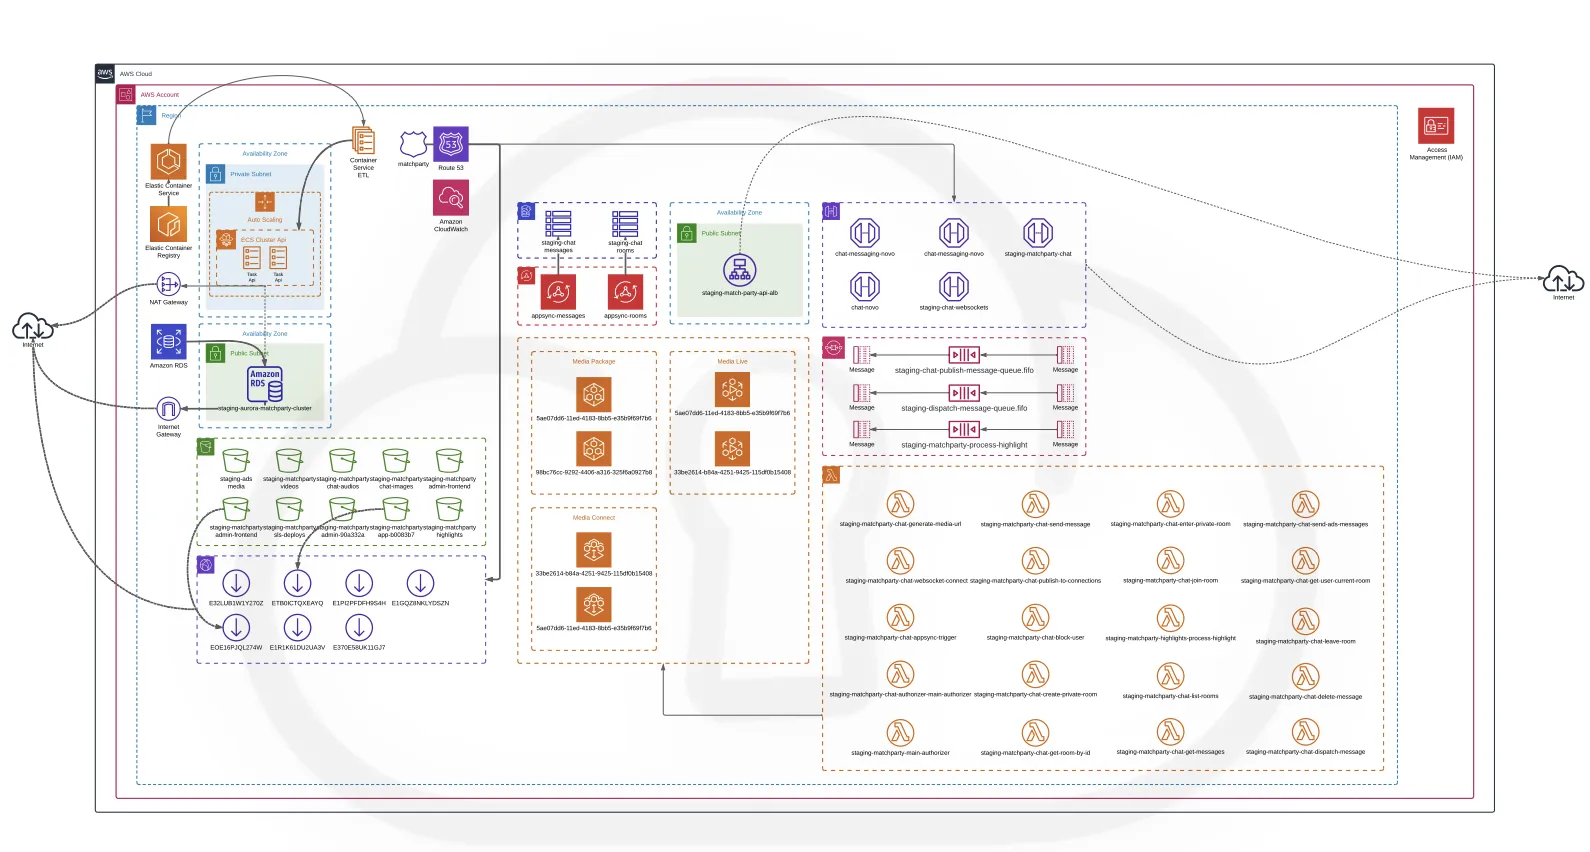Click the staging-chat rooms DynamoDB table icon

click(625, 224)
